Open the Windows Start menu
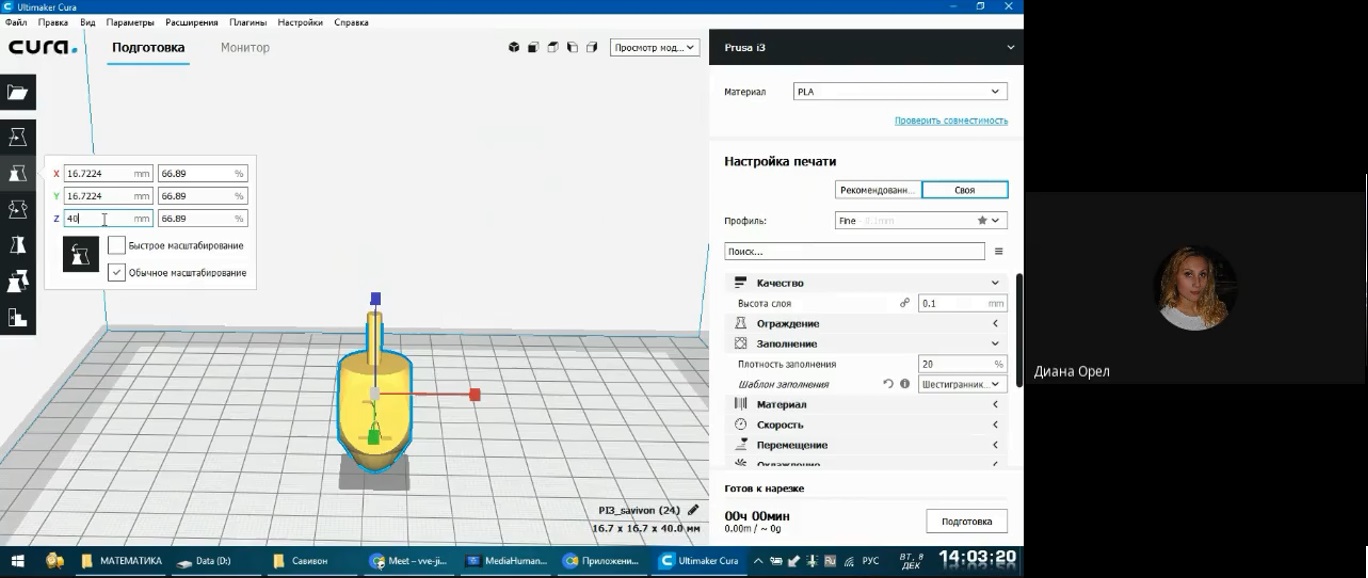The image size is (1368, 578). click(16, 561)
